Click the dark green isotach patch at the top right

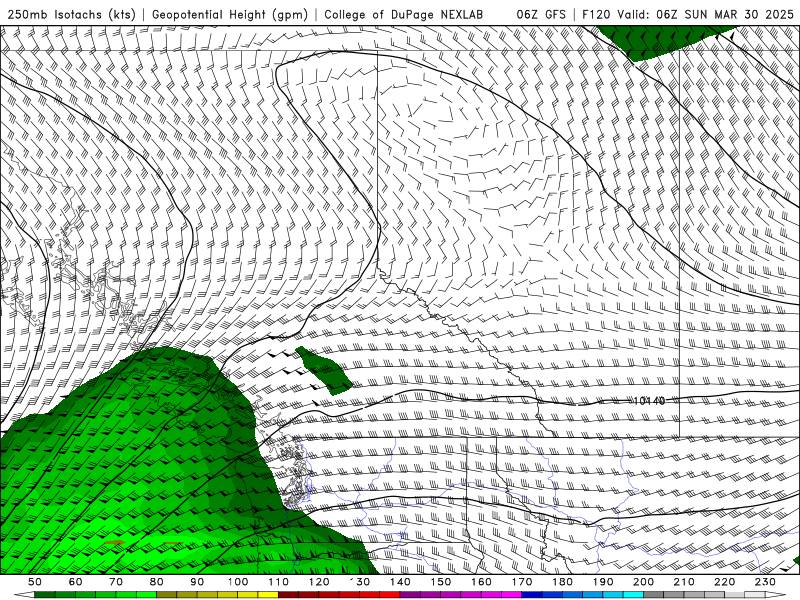point(659,41)
